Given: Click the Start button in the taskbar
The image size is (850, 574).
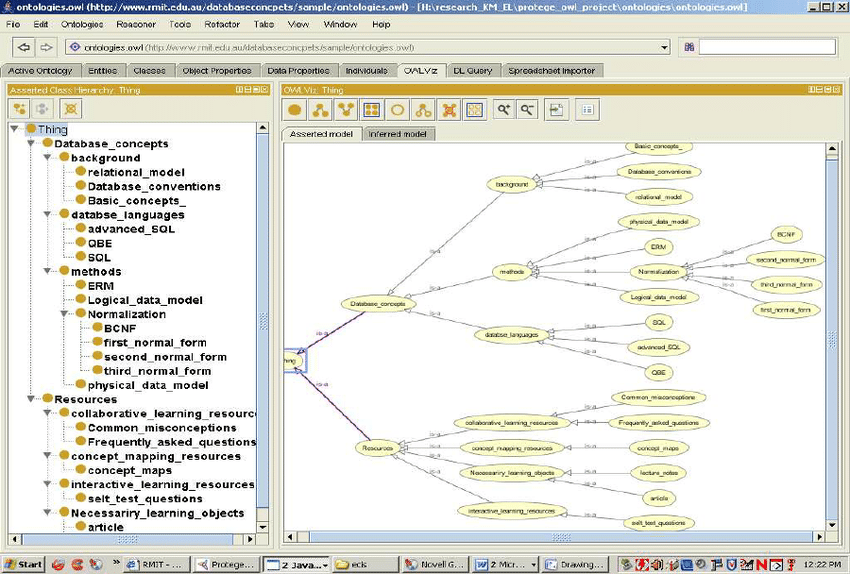Looking at the screenshot, I should (24, 564).
